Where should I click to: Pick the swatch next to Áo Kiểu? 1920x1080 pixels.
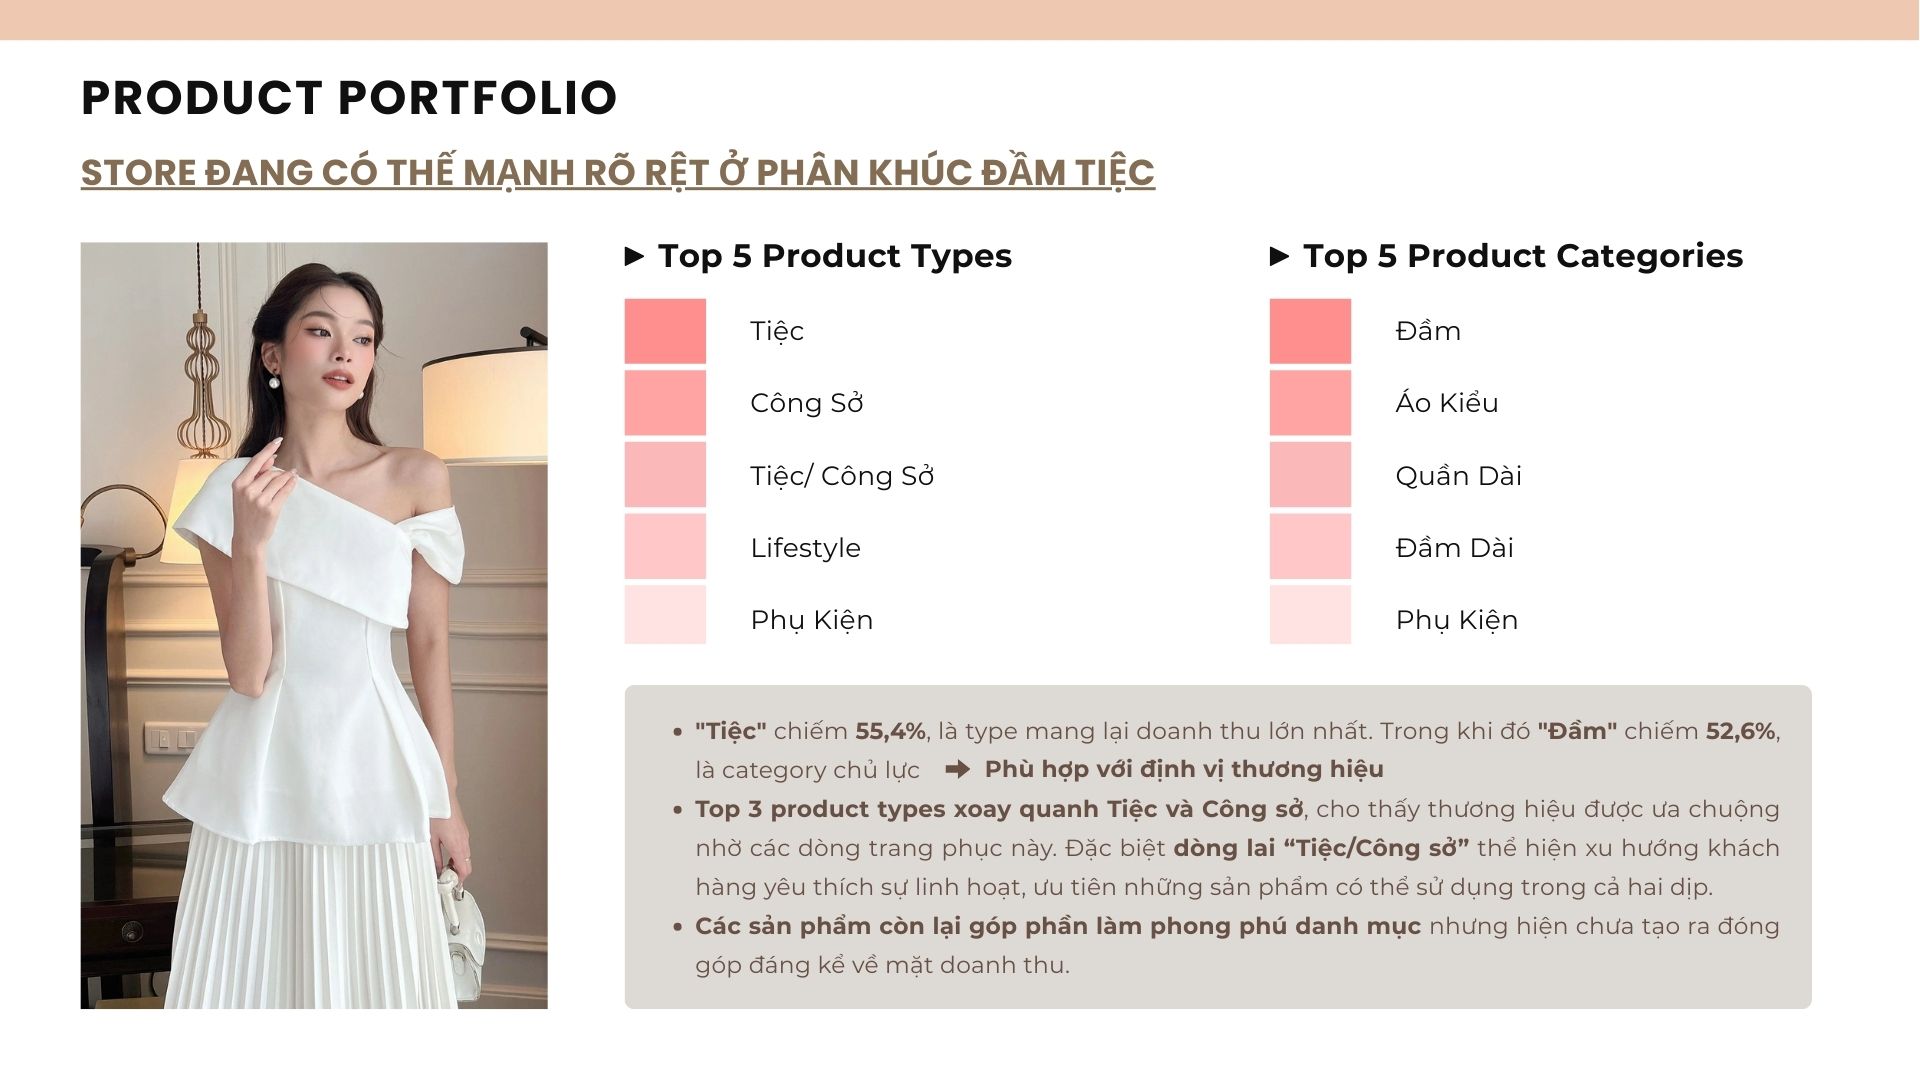coord(1310,403)
